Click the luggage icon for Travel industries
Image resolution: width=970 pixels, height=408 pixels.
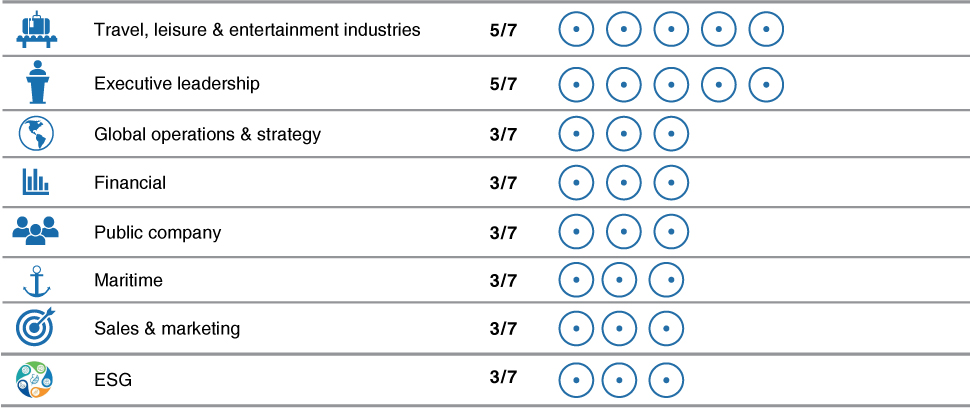tap(36, 29)
